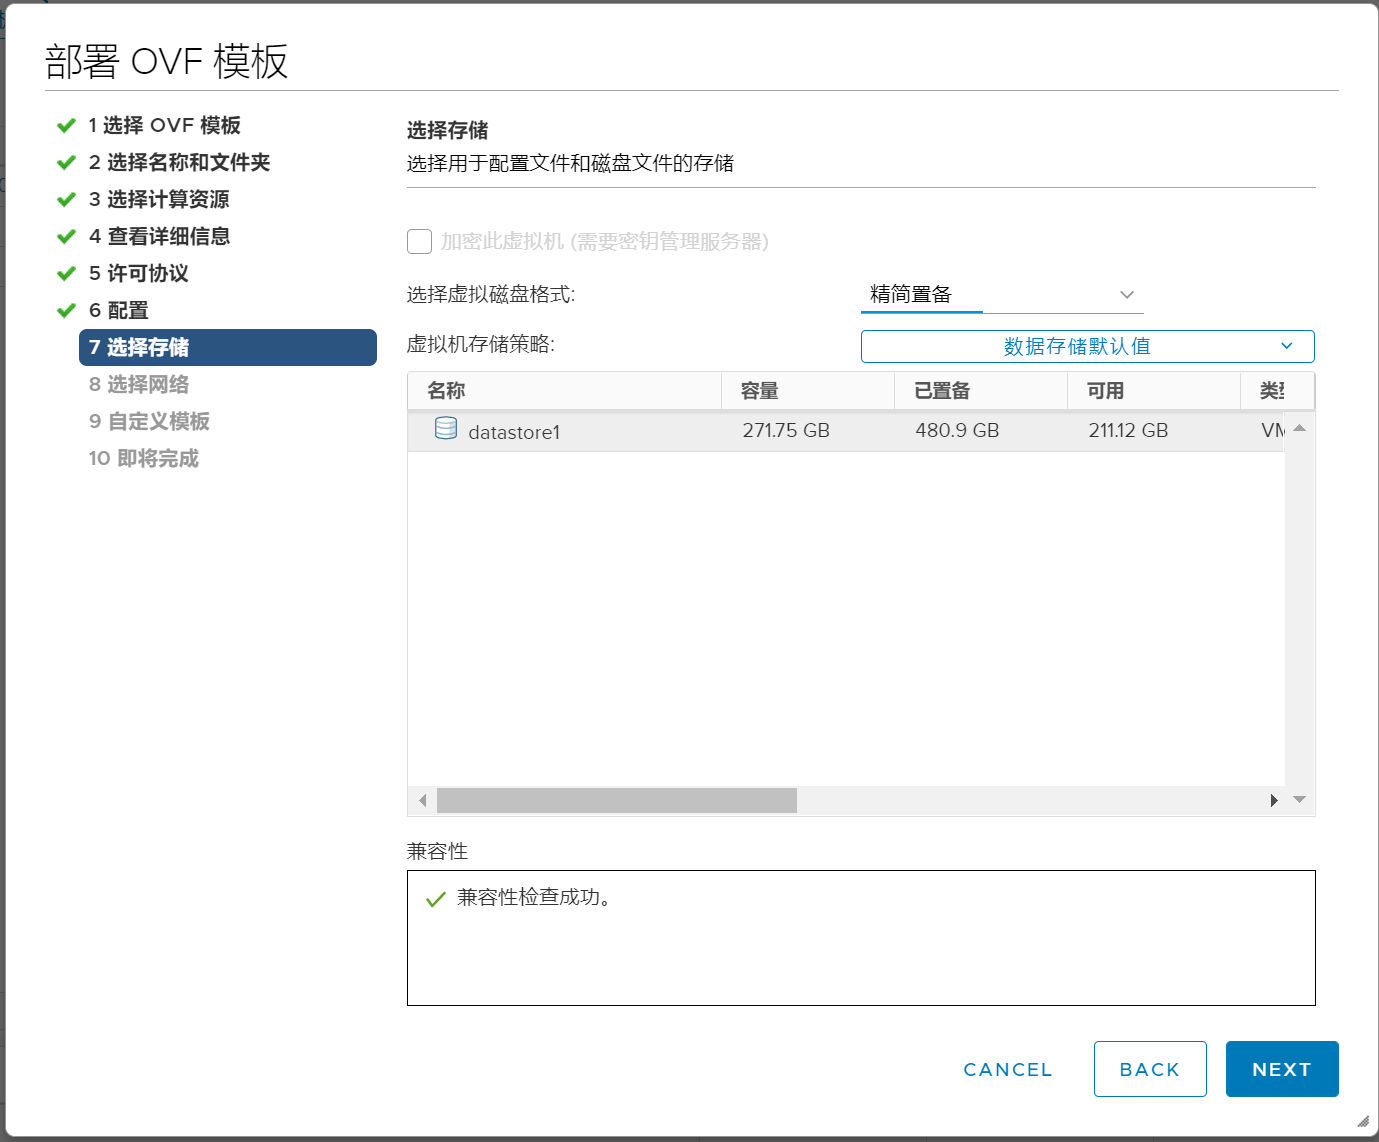Sort by the 容量 column header
The height and width of the screenshot is (1142, 1379).
click(x=760, y=391)
